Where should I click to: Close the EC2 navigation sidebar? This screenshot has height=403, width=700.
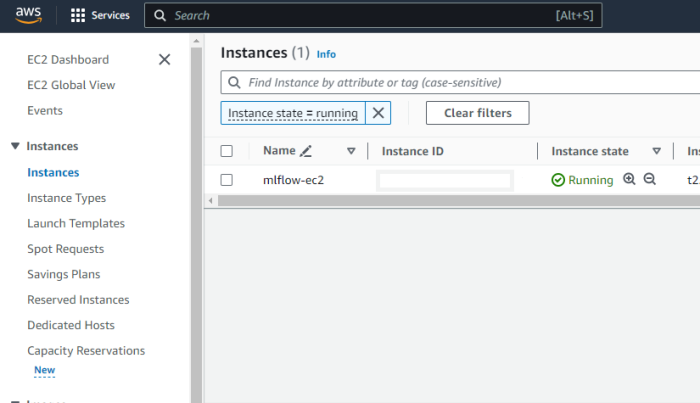click(x=164, y=59)
